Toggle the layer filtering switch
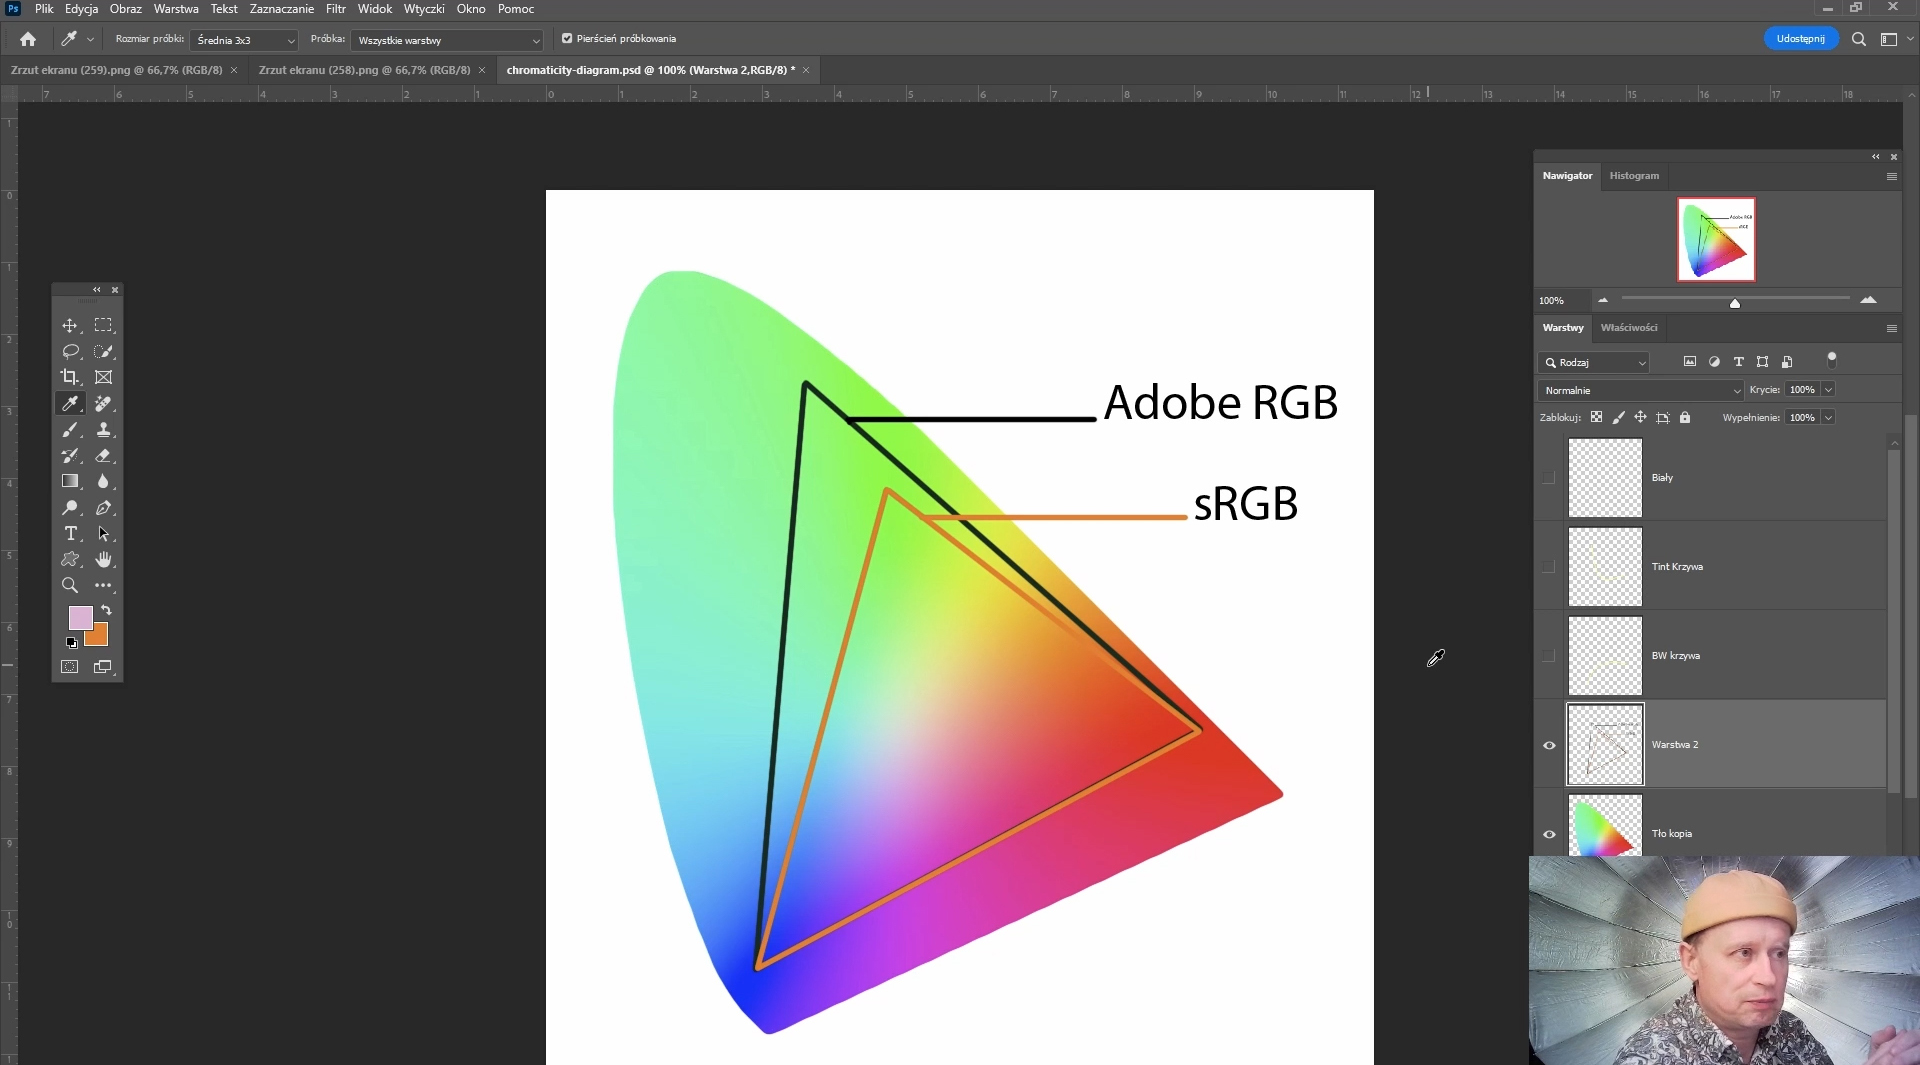Image resolution: width=1920 pixels, height=1065 pixels. click(x=1832, y=359)
